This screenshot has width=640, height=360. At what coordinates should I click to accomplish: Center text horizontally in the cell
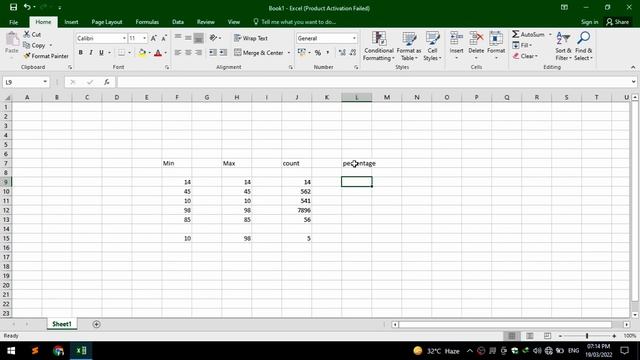[188, 53]
